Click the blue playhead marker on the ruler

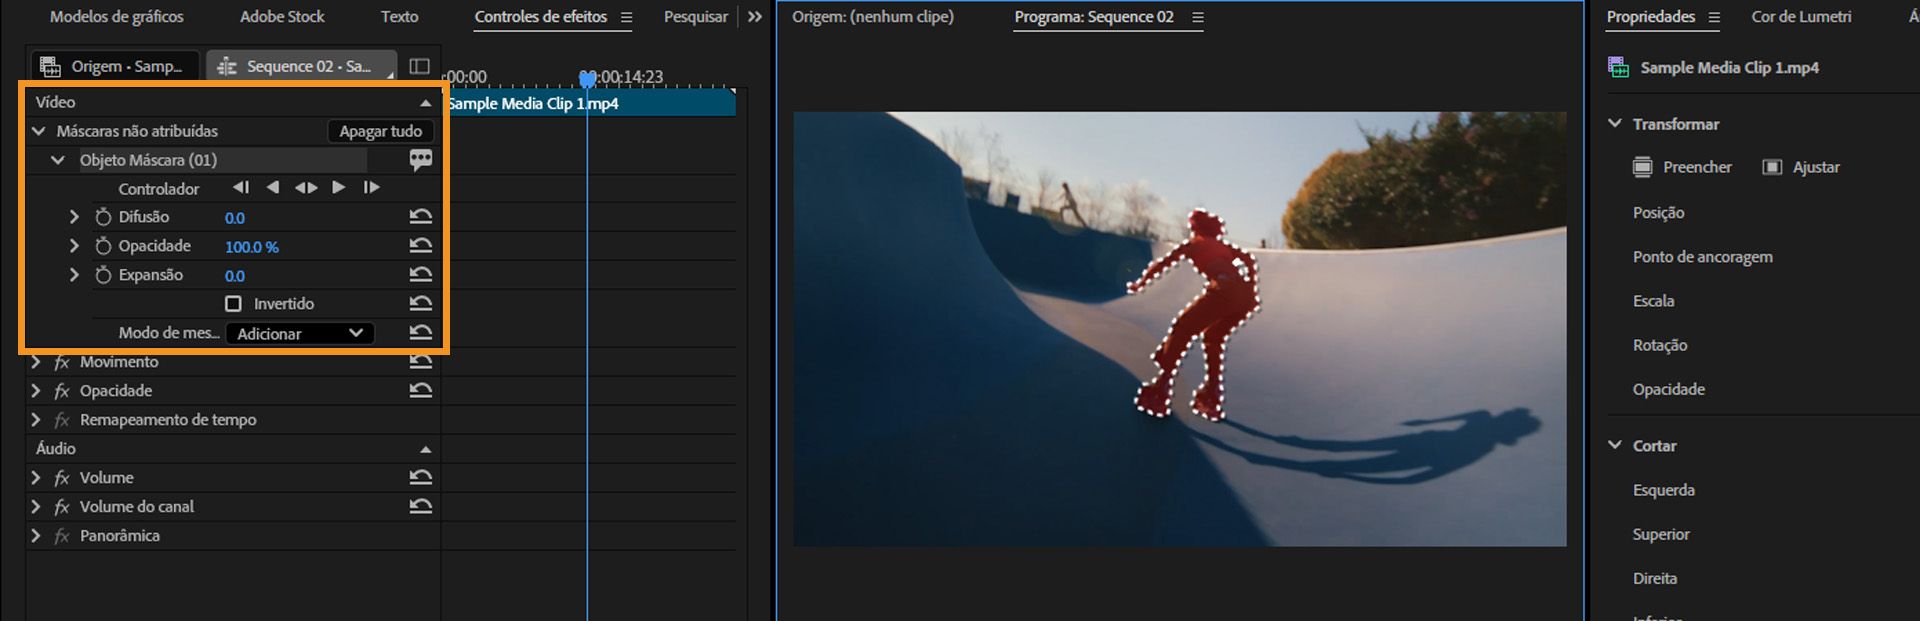pos(588,78)
